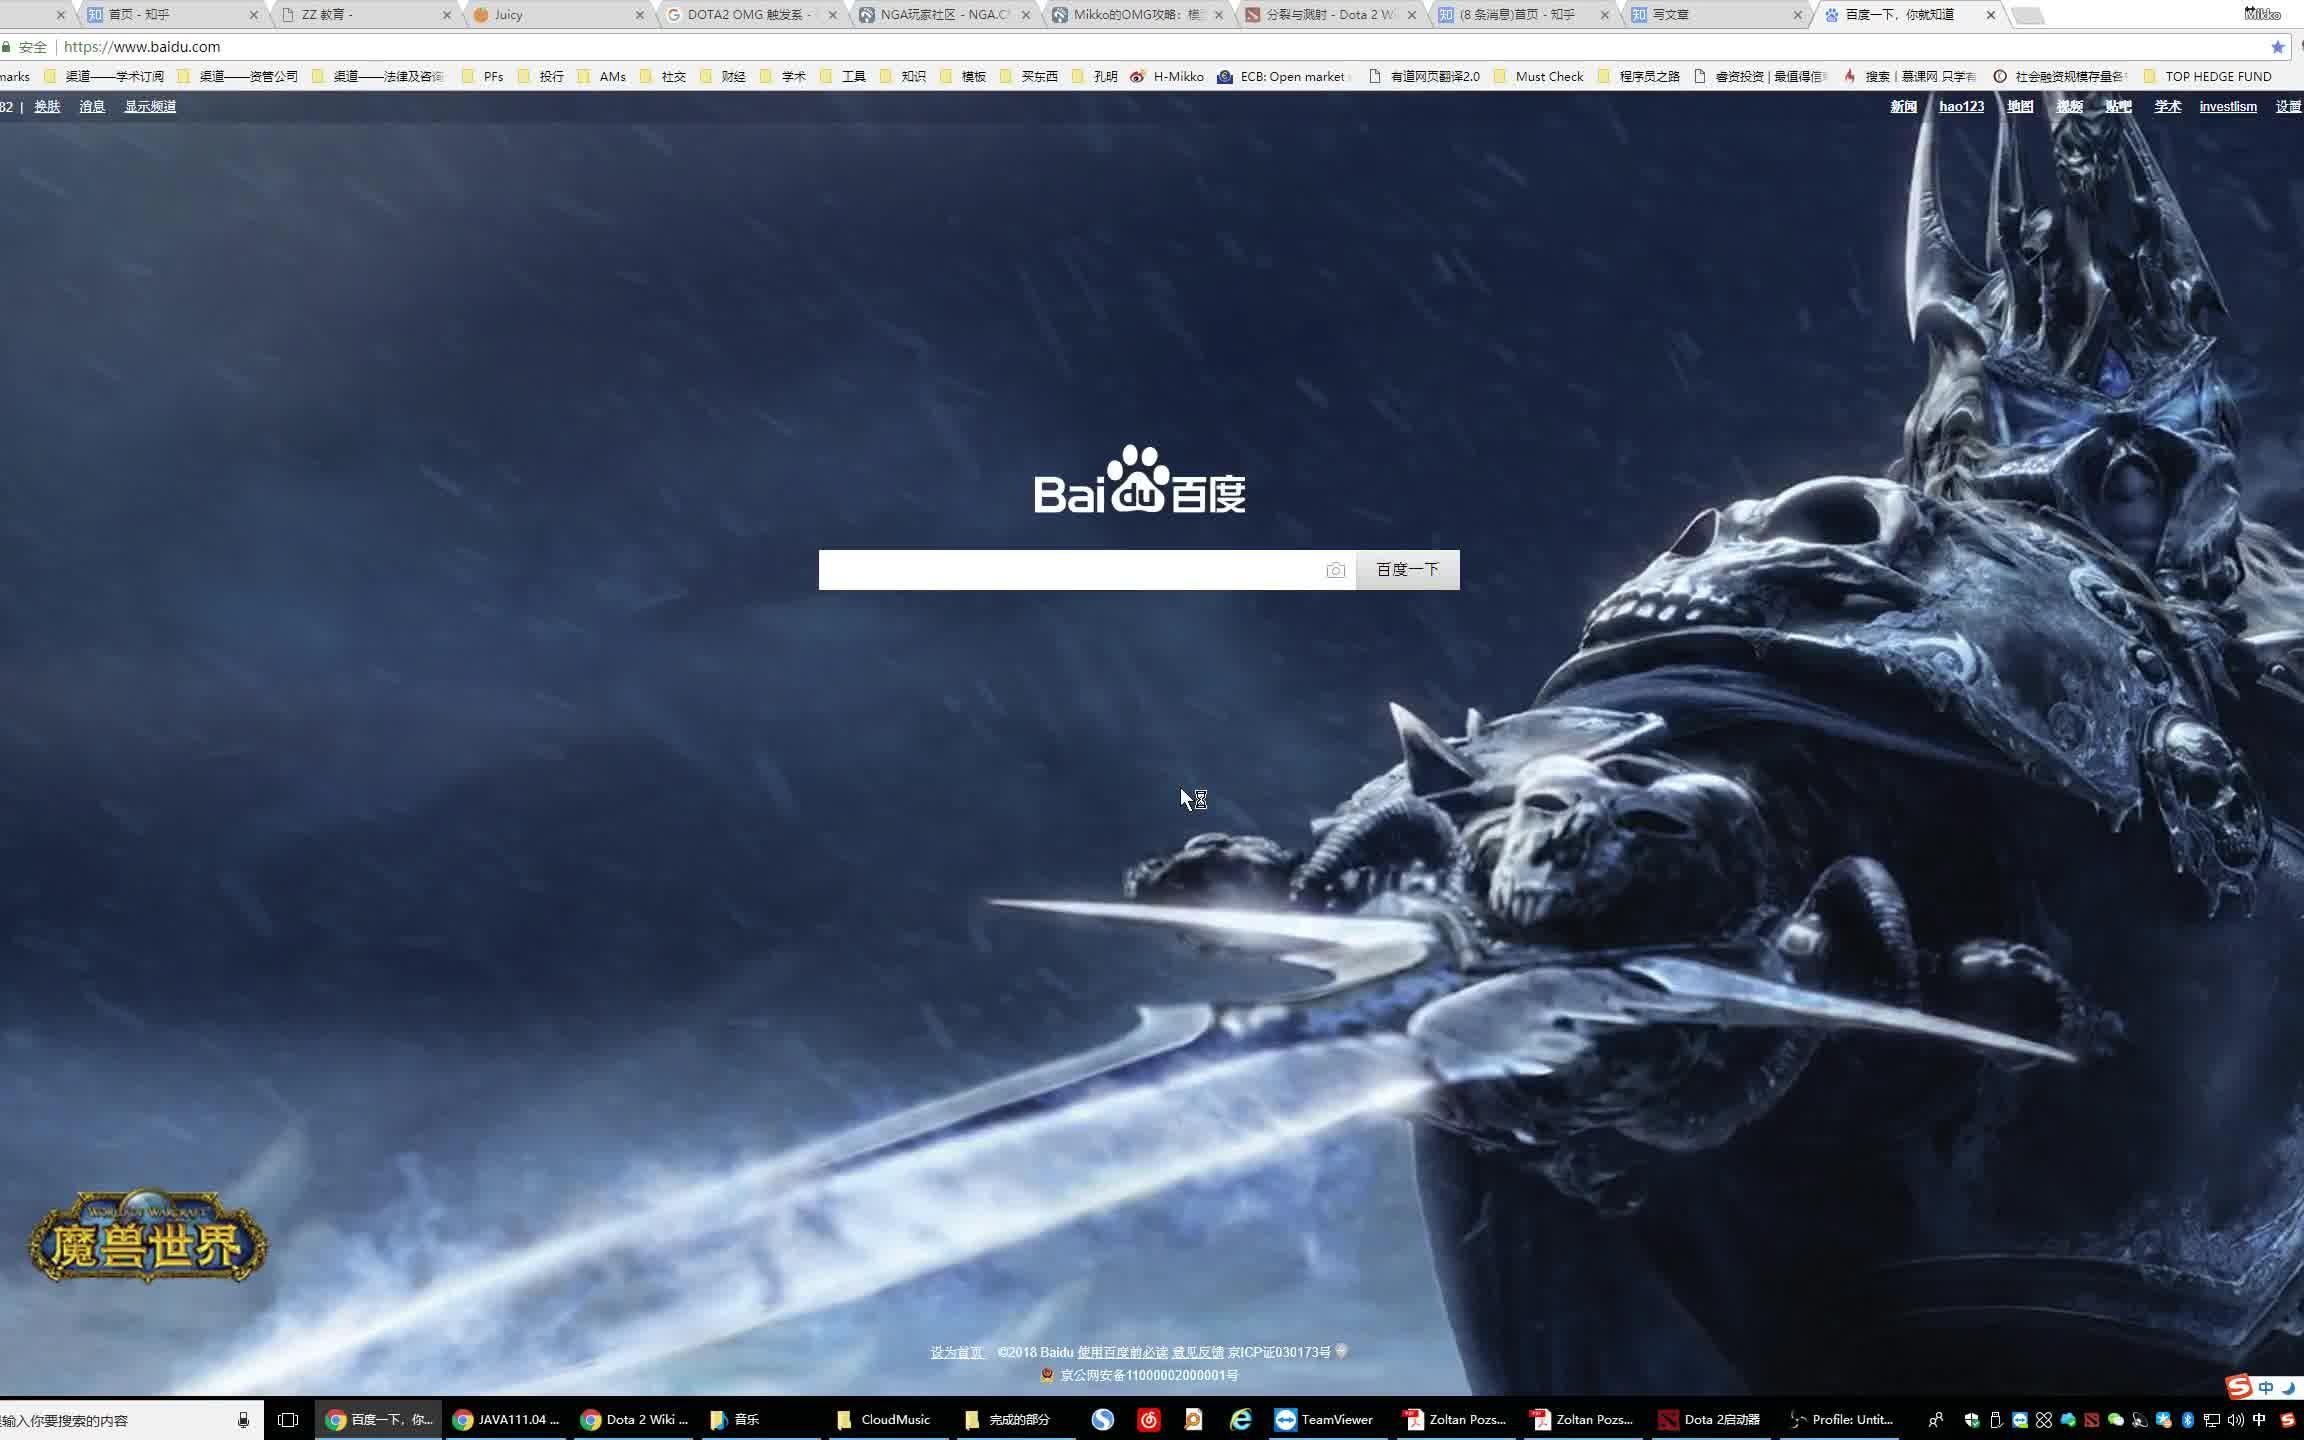
Task: Click the Dota 2 tray icon
Action: click(2092, 1420)
